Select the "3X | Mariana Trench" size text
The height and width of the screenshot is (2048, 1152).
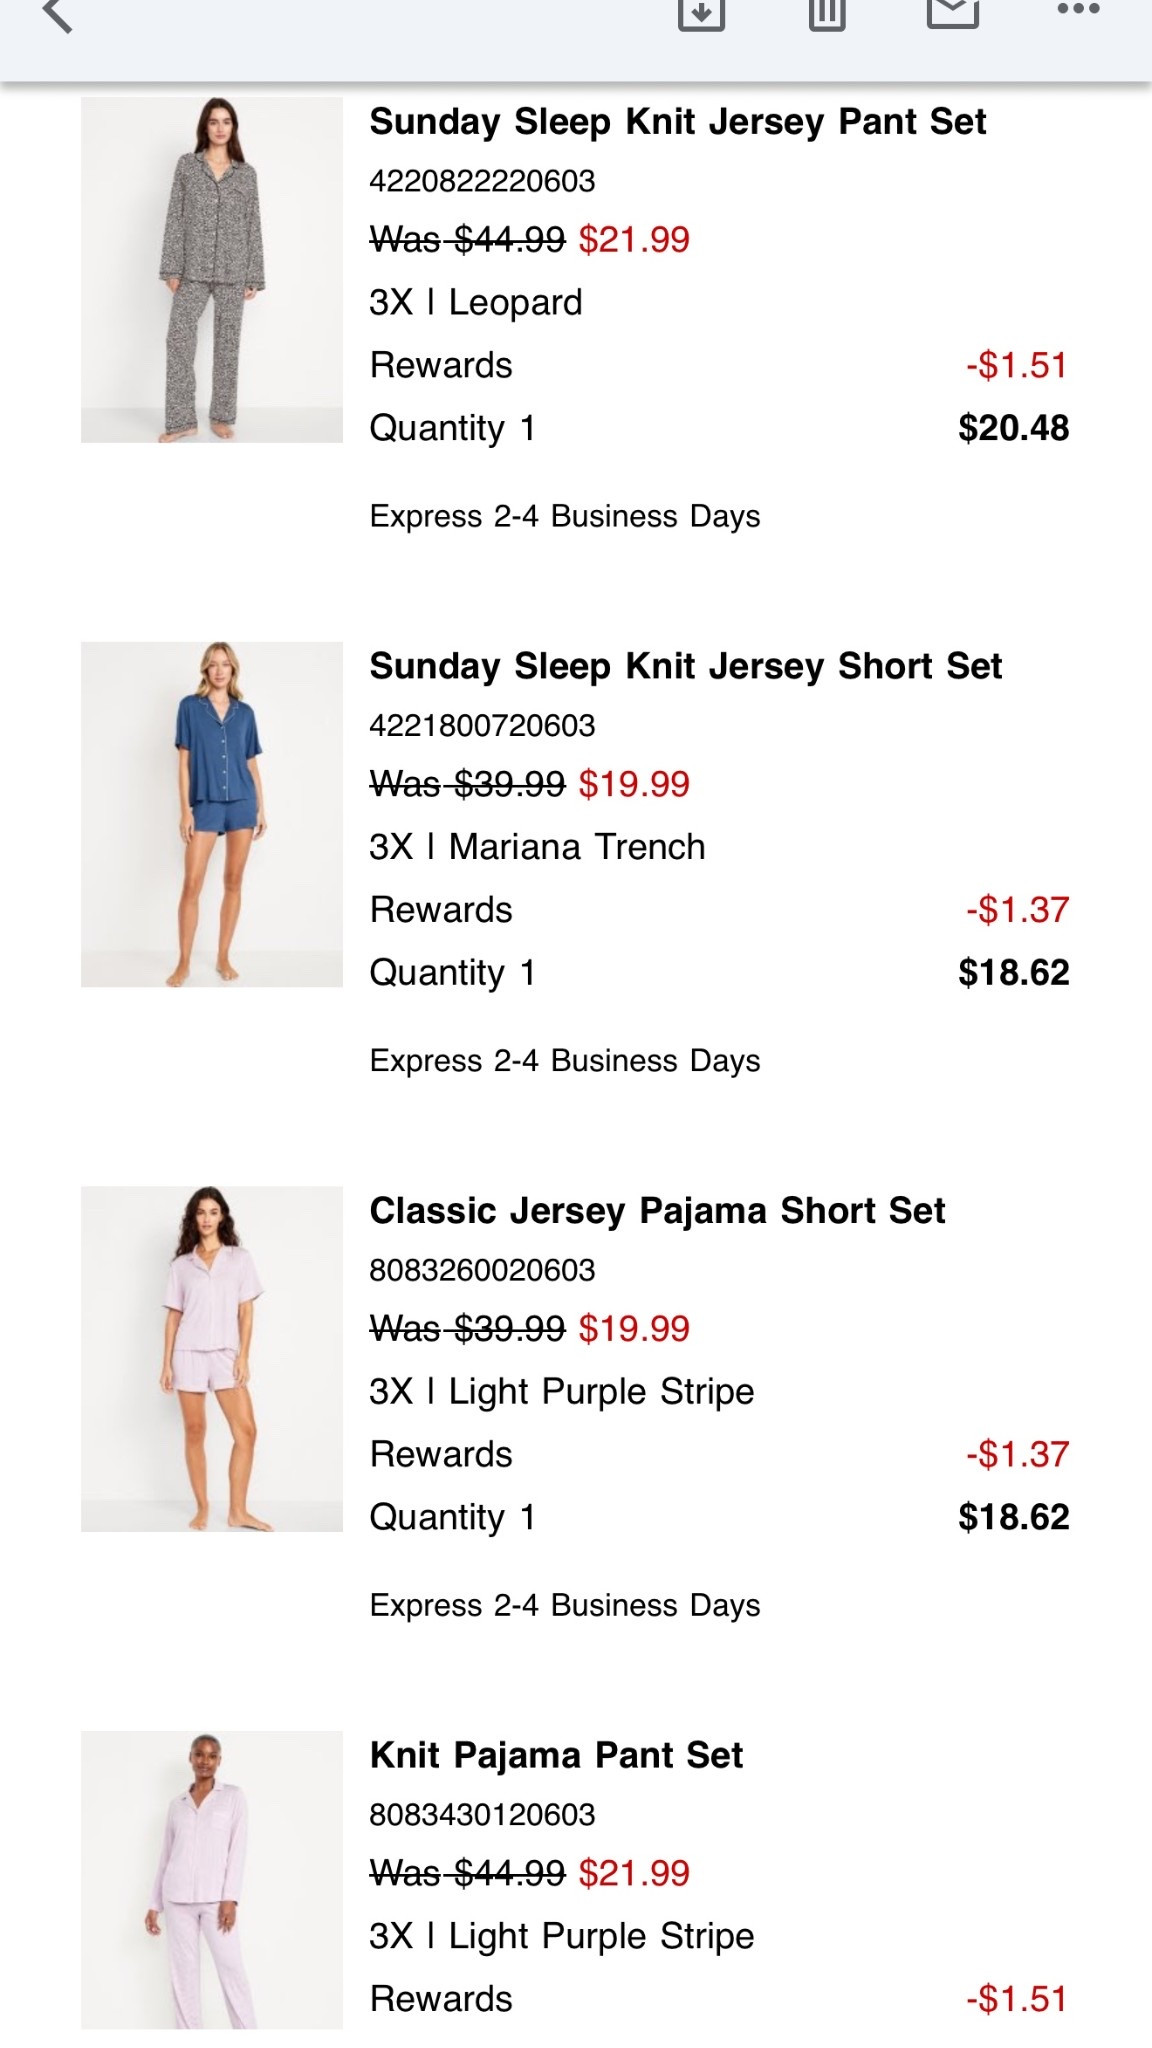pyautogui.click(x=537, y=845)
